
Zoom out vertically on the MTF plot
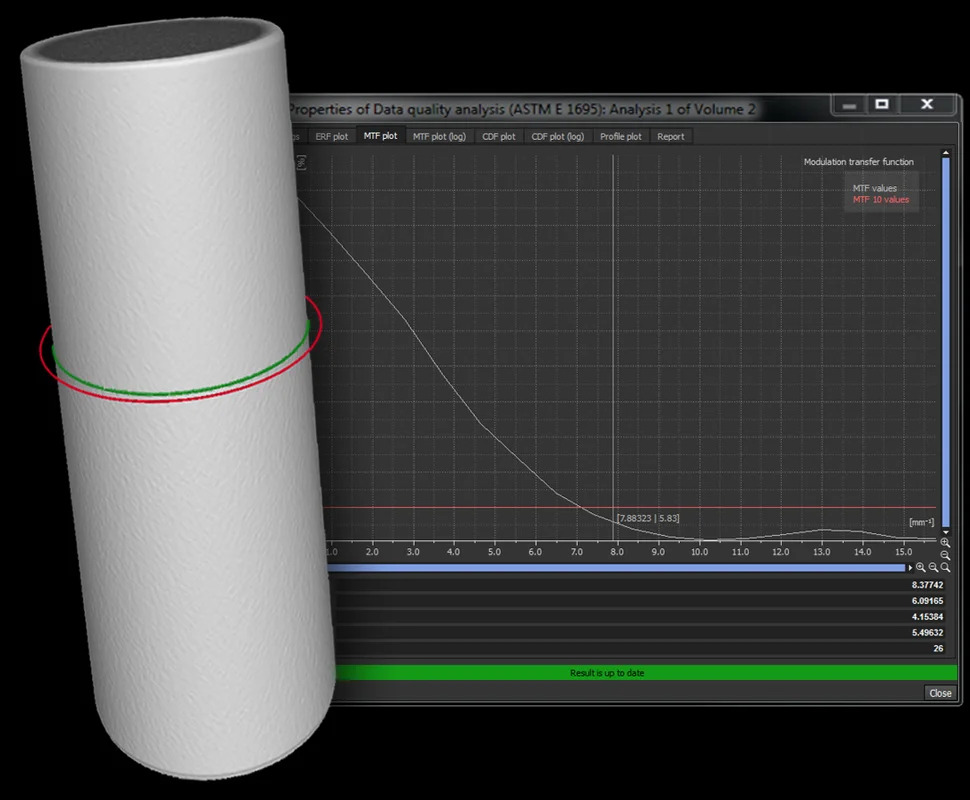coord(945,555)
